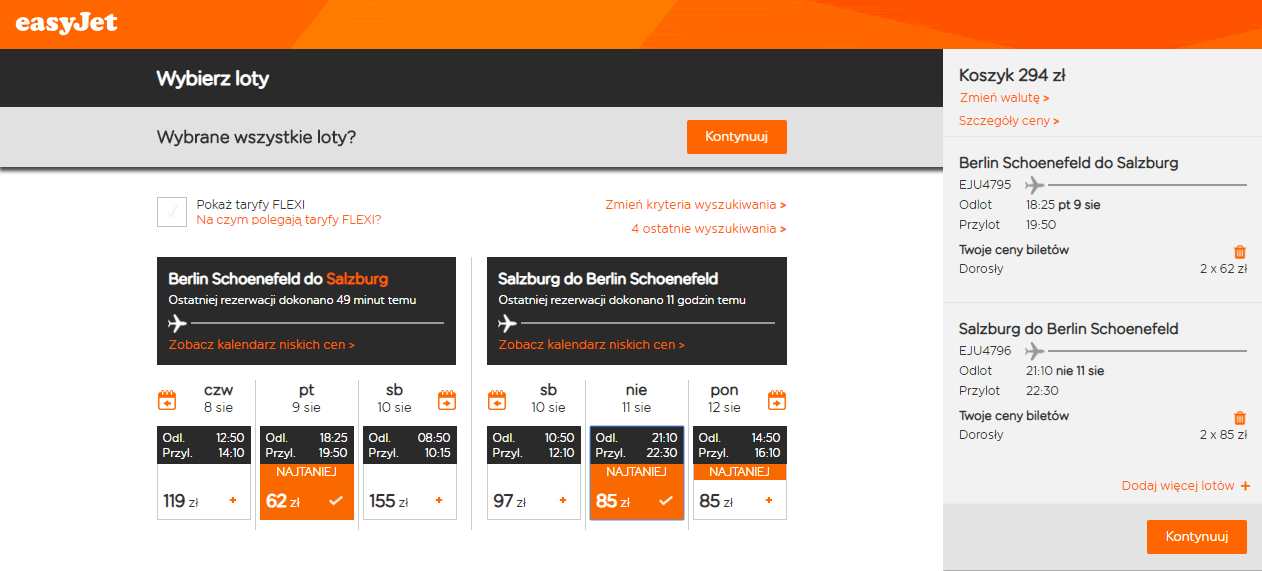Click flight number EJU4796
The height and width of the screenshot is (571, 1262).
(x=985, y=351)
